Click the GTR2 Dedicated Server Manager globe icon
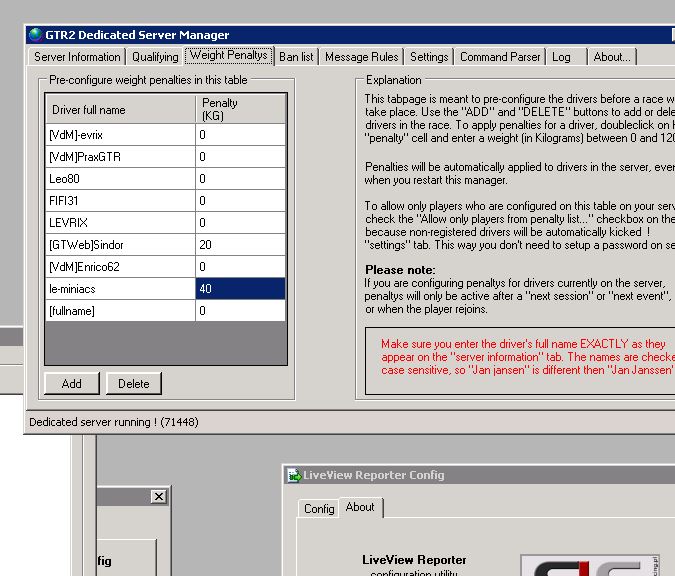 point(35,35)
